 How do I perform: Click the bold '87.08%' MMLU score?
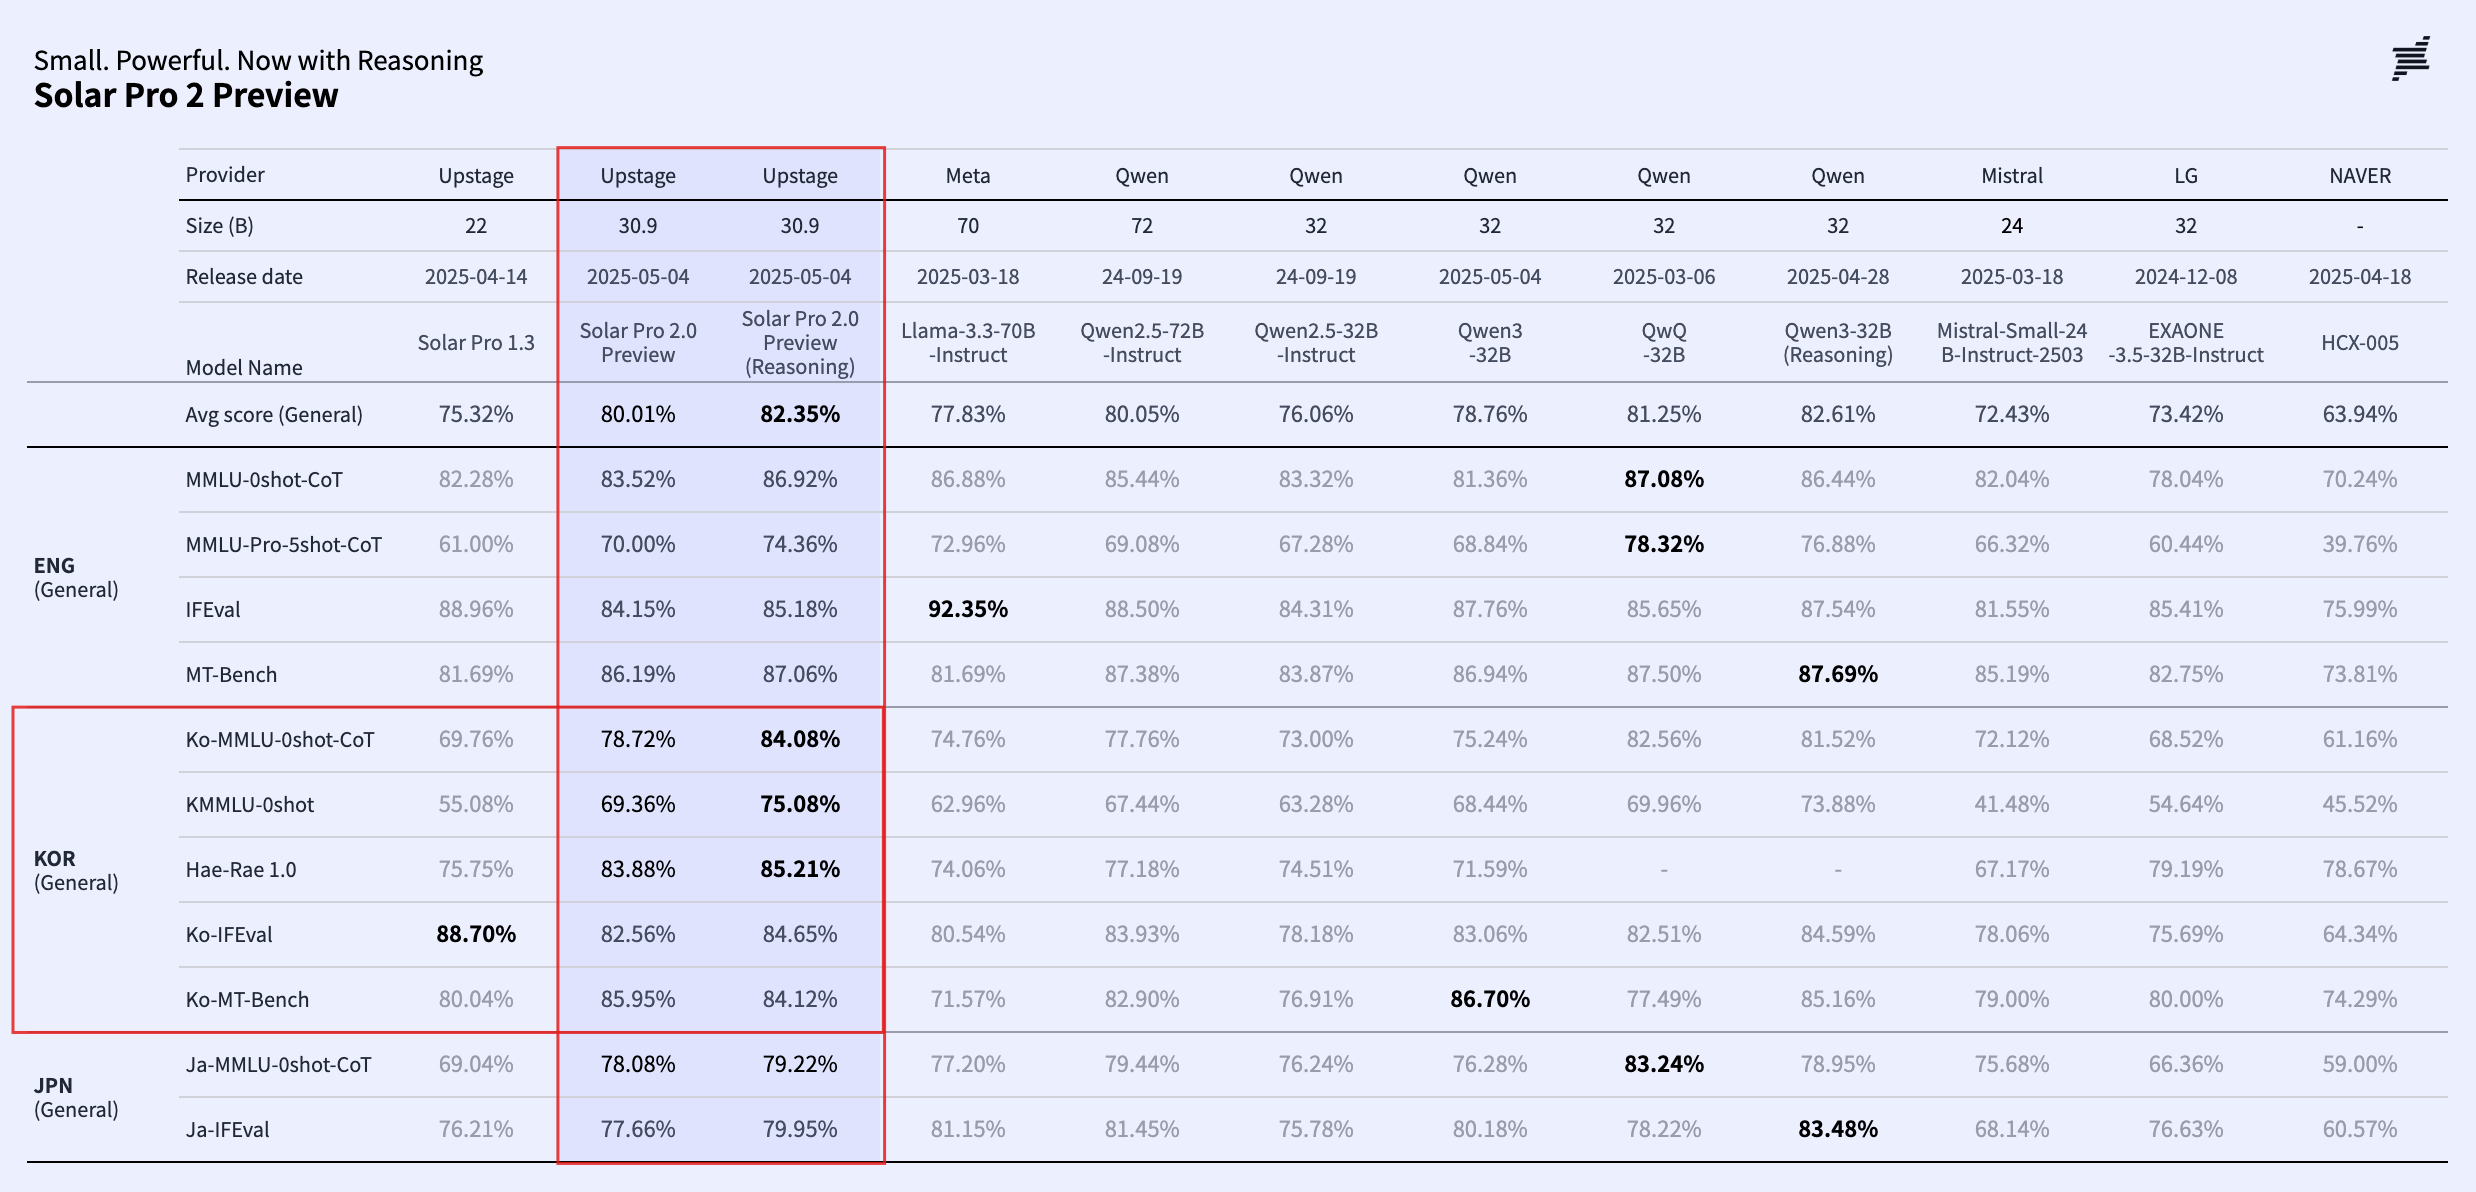click(x=1664, y=479)
